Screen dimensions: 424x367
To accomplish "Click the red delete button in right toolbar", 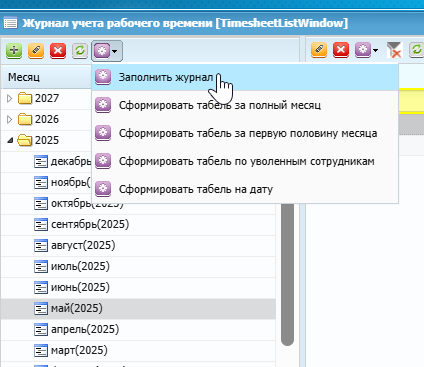I will click(x=341, y=50).
